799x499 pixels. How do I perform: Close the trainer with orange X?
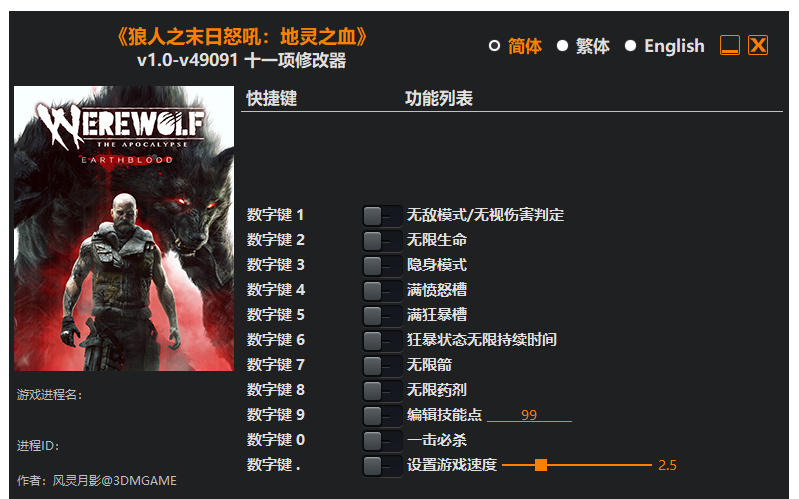pyautogui.click(x=758, y=45)
